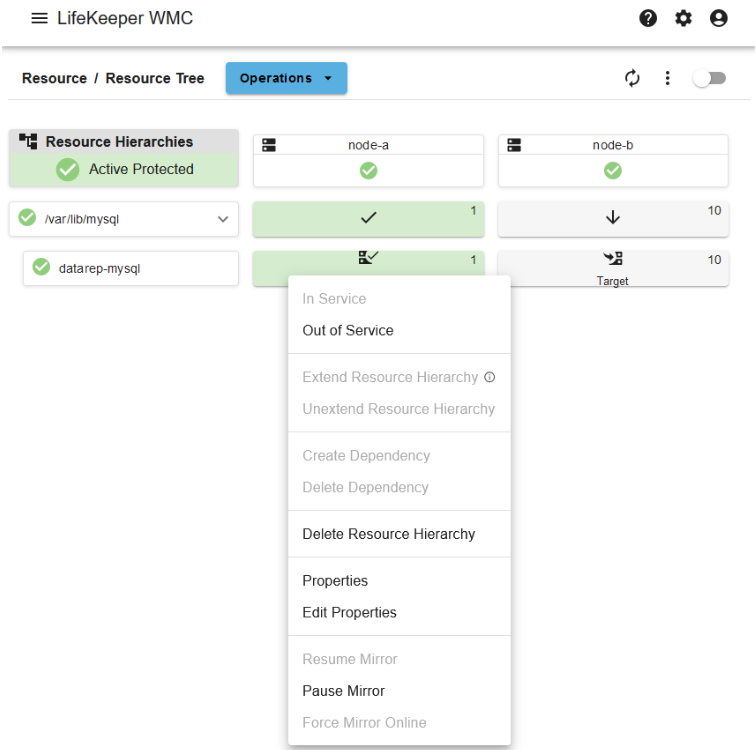Click the Extend Resource Hierarchy info icon
Screen dimensions: 756x750
490,377
